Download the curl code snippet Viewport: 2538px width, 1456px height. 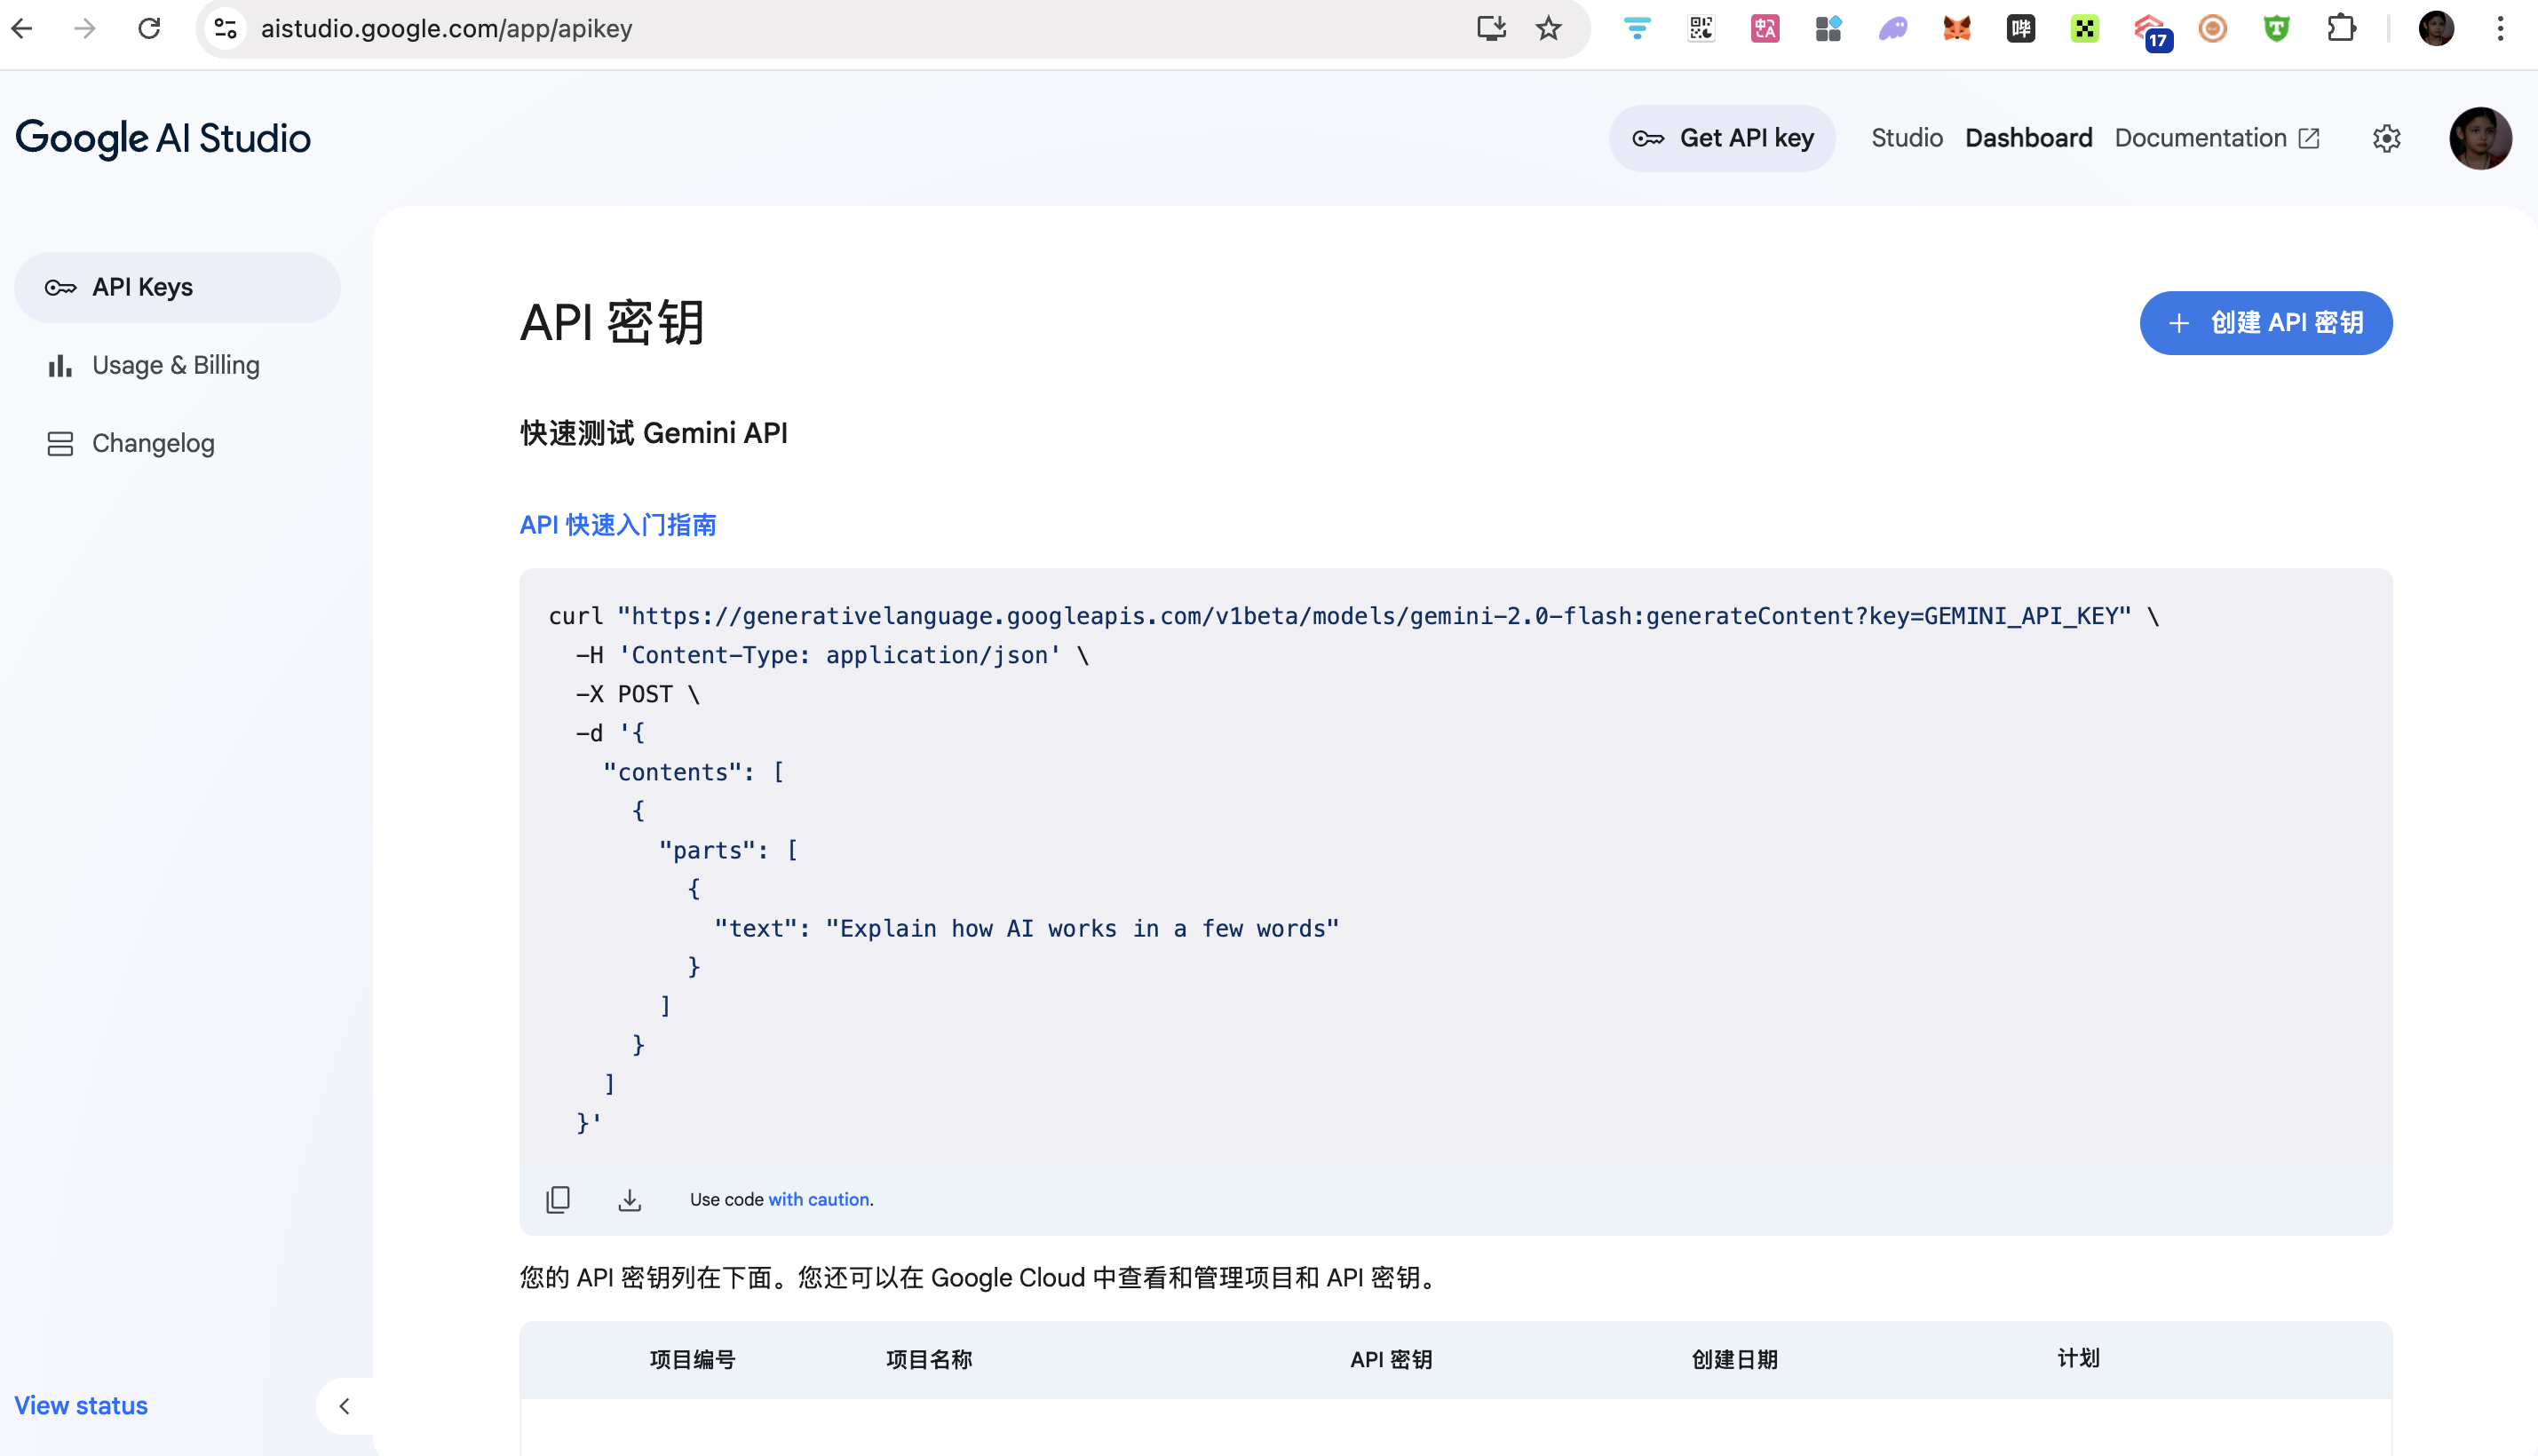(629, 1199)
